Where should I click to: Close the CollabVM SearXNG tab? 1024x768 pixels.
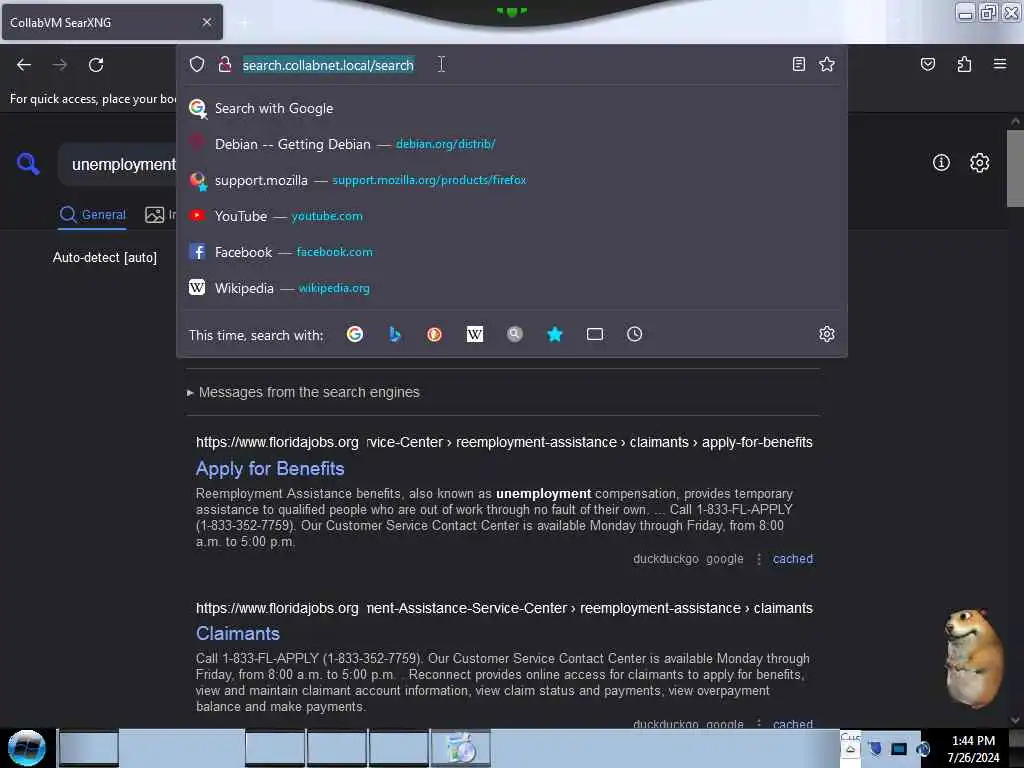pyautogui.click(x=207, y=22)
